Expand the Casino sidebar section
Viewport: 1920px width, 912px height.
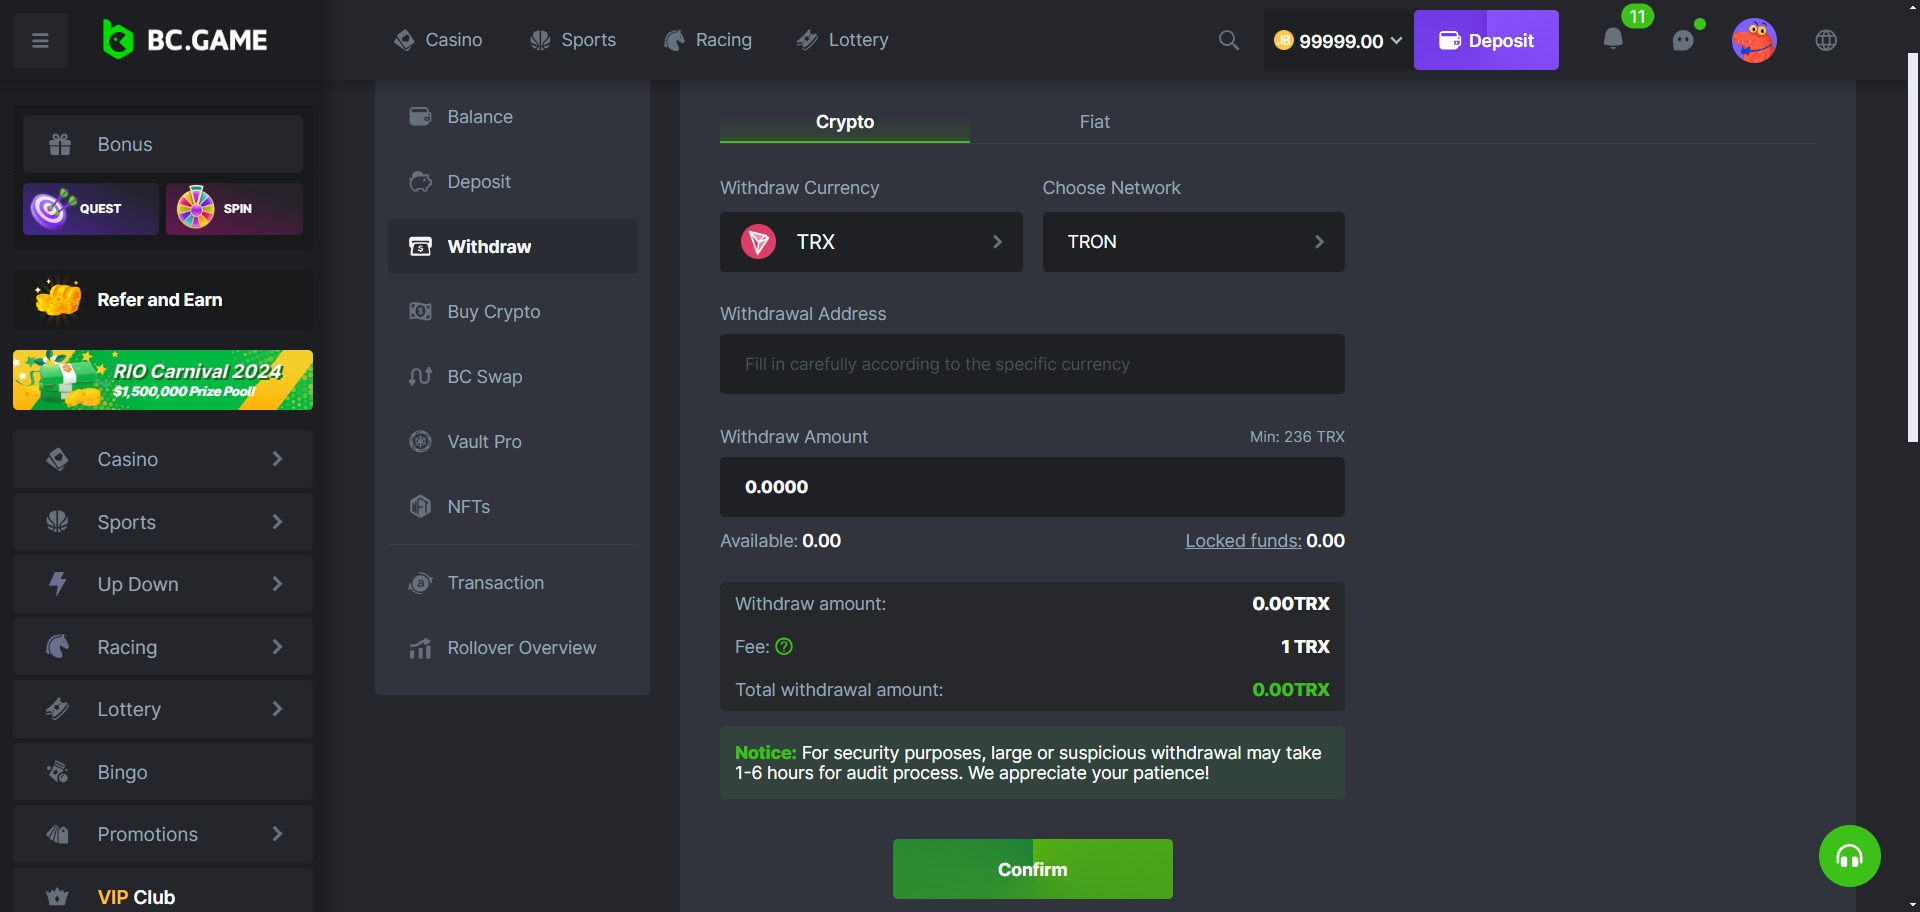click(163, 459)
